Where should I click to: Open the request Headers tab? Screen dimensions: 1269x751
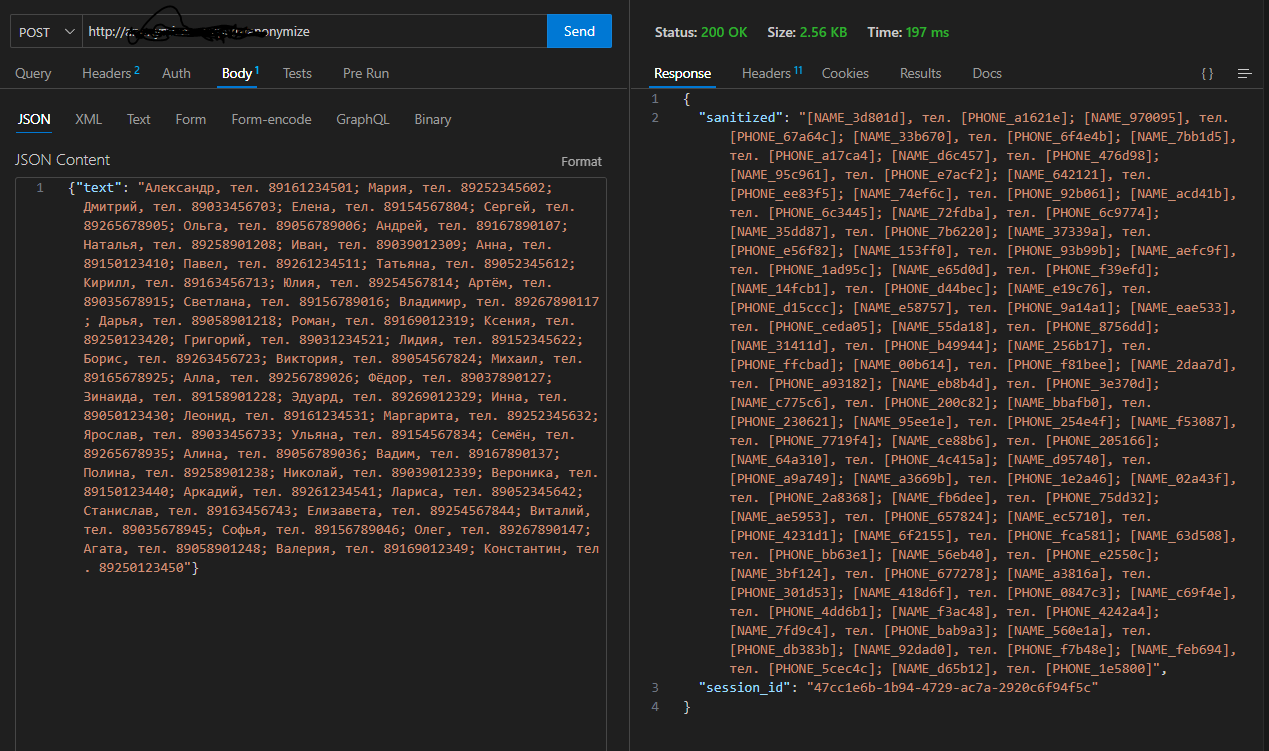107,73
